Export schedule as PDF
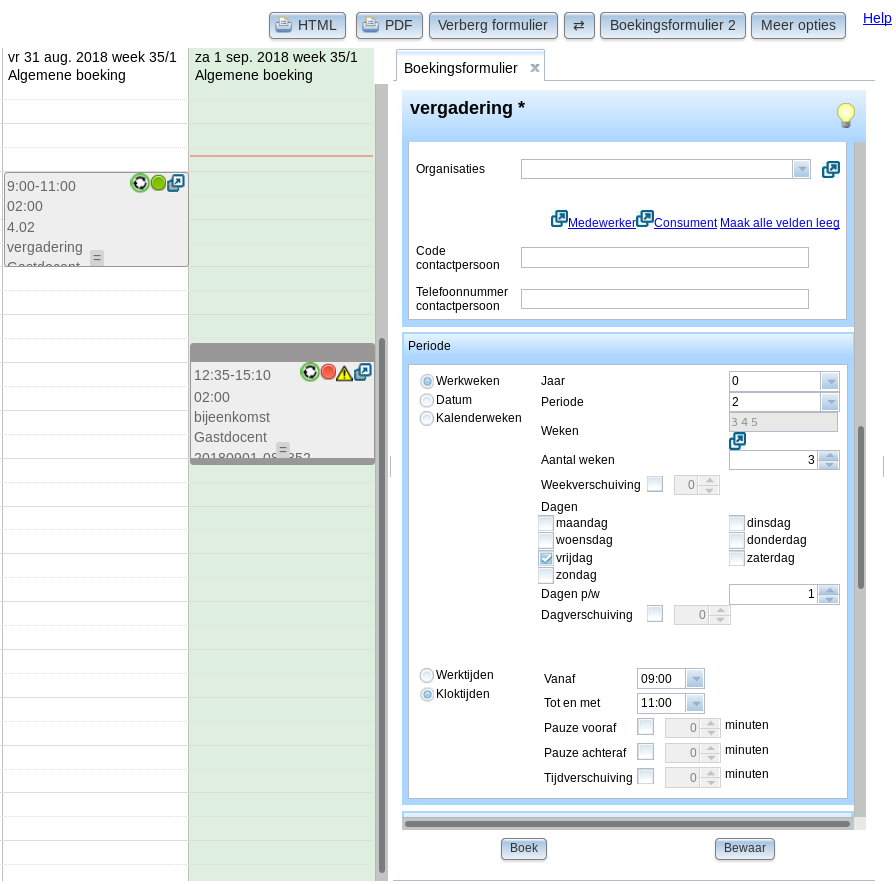This screenshot has height=884, width=896. (x=389, y=26)
